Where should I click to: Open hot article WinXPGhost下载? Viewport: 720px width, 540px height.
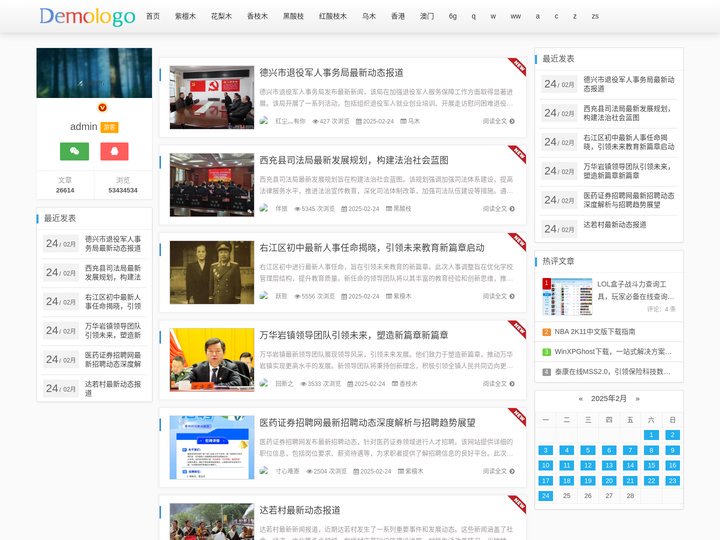tap(613, 352)
